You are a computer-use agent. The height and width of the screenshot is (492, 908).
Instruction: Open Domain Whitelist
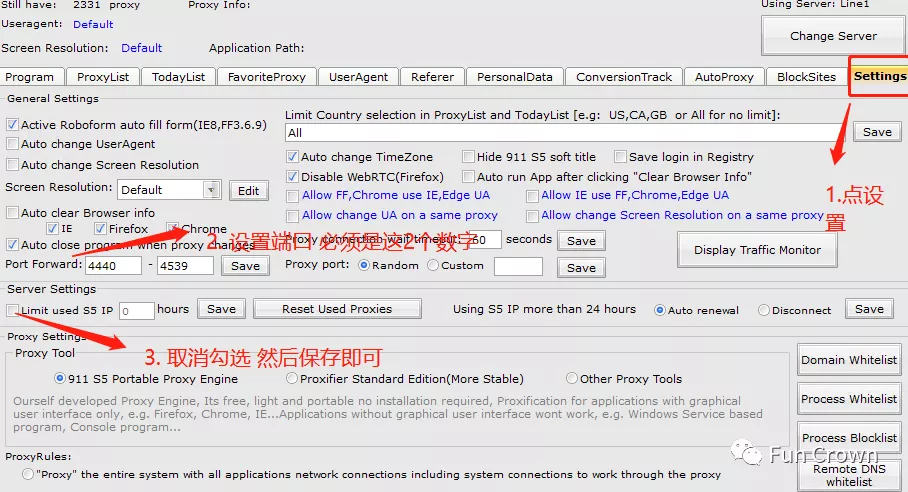(849, 360)
